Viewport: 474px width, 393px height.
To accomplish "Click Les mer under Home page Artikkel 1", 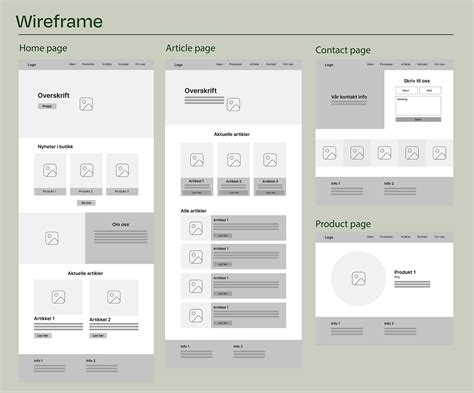I will (43, 336).
